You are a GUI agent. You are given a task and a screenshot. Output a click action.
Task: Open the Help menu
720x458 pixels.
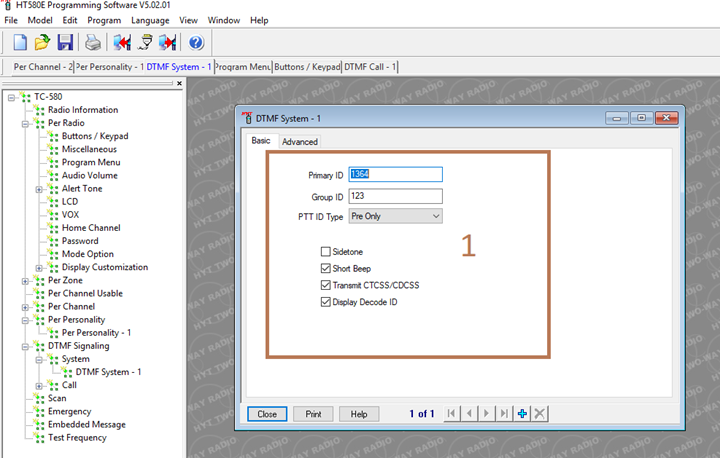(259, 20)
